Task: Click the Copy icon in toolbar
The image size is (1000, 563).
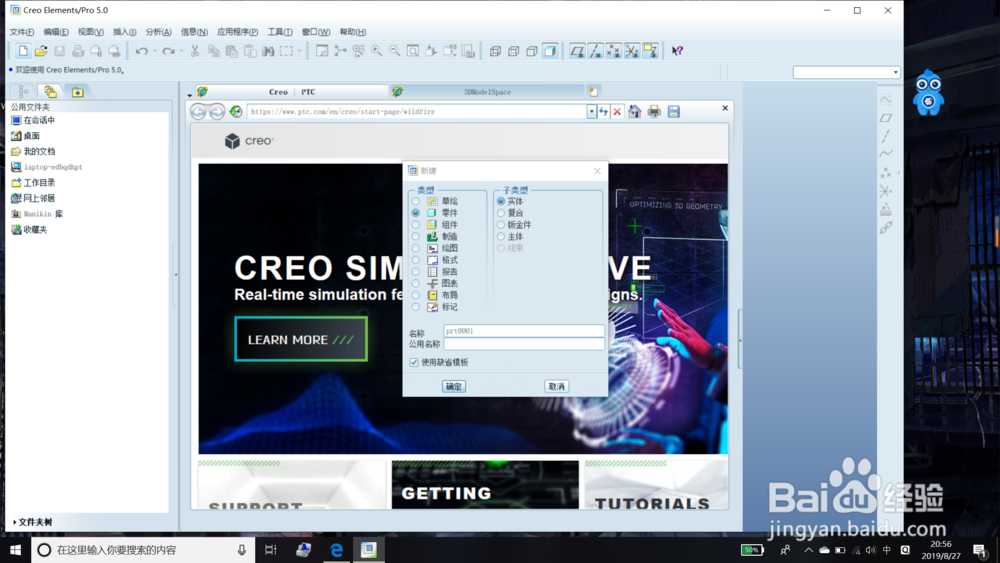Action: (x=214, y=51)
